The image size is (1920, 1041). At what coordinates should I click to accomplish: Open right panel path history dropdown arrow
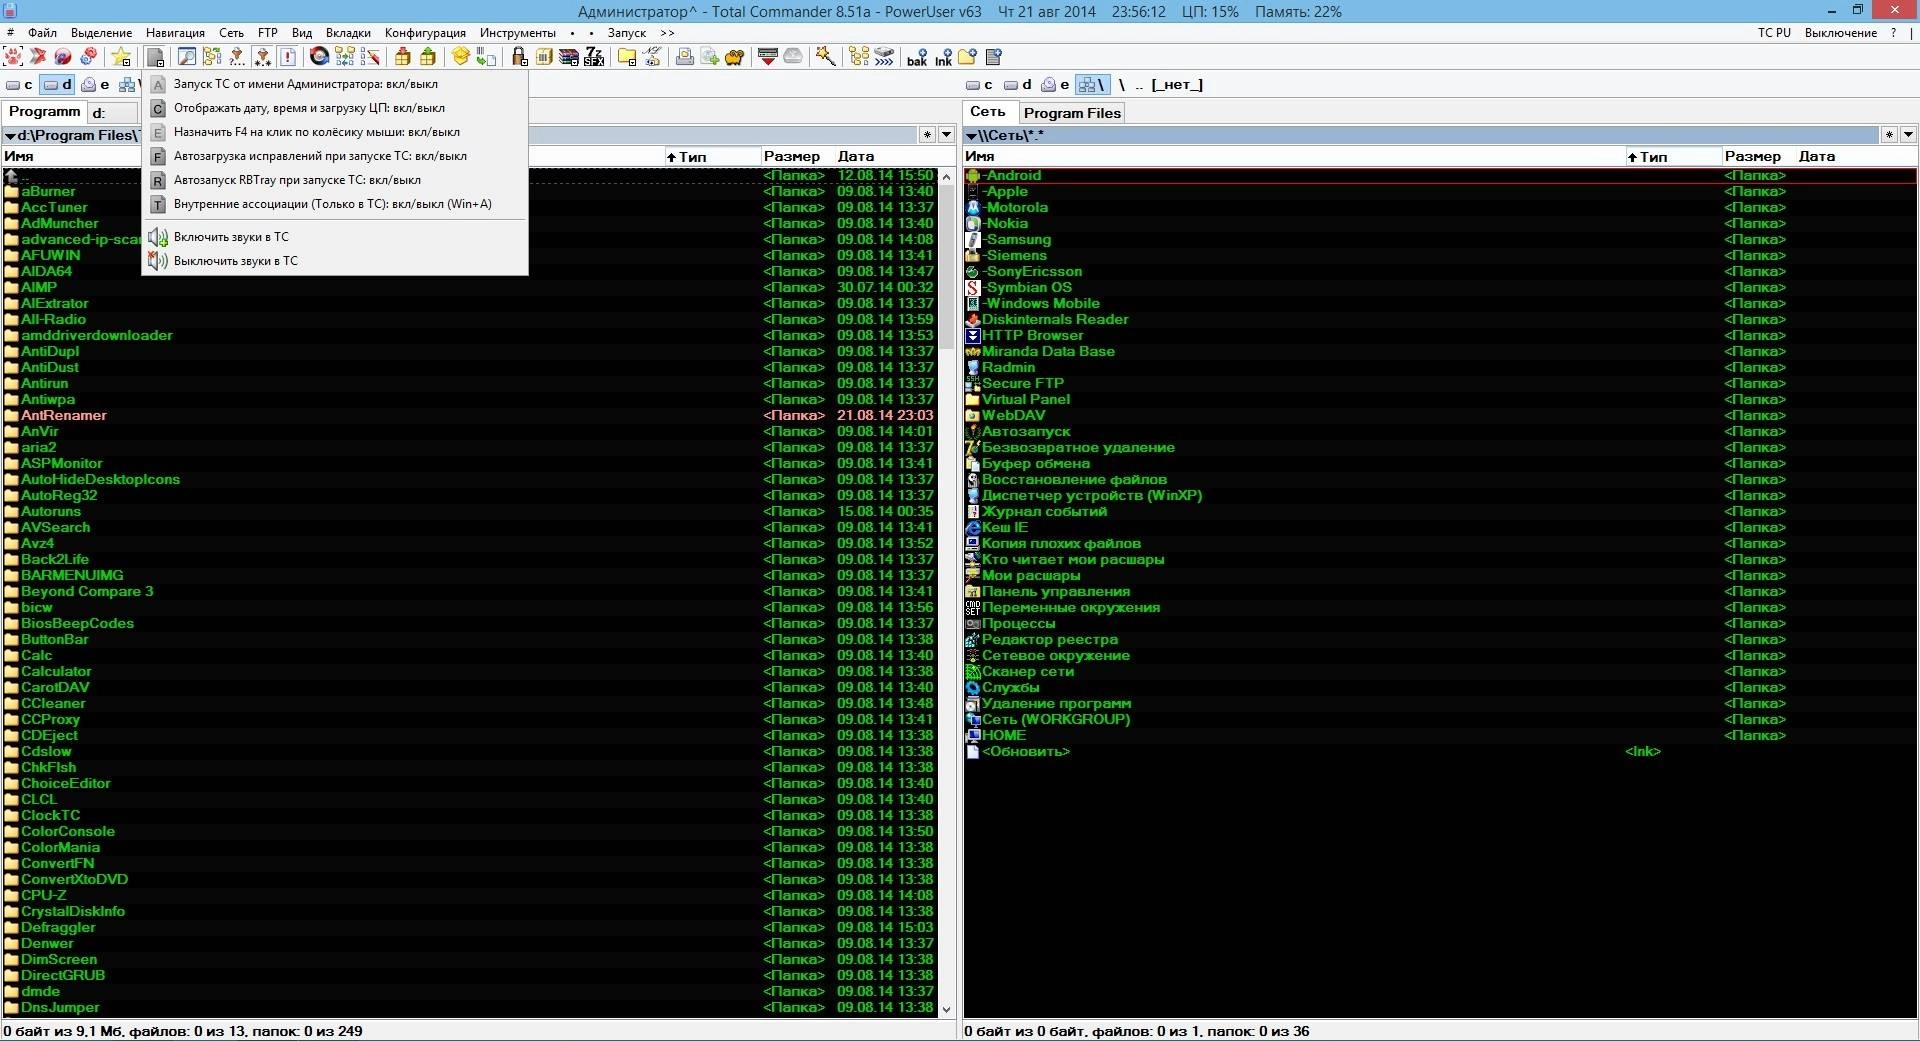(x=1908, y=135)
